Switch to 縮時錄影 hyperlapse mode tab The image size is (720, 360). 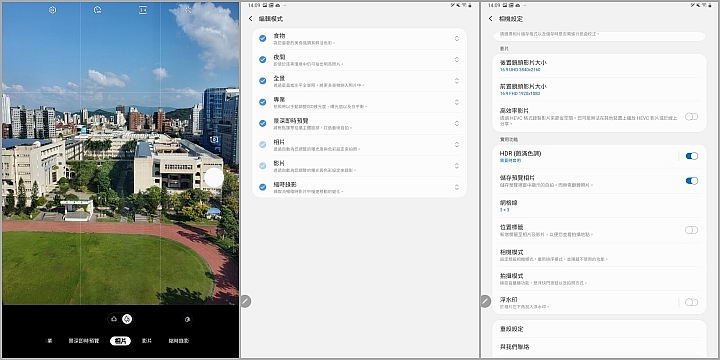pos(179,341)
